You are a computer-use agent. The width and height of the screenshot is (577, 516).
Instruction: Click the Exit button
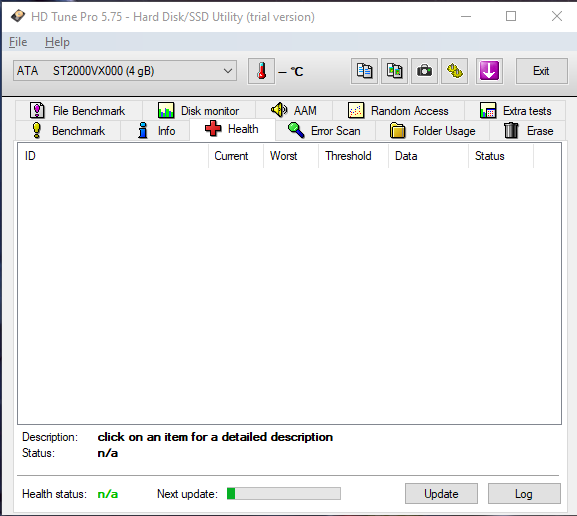point(541,71)
